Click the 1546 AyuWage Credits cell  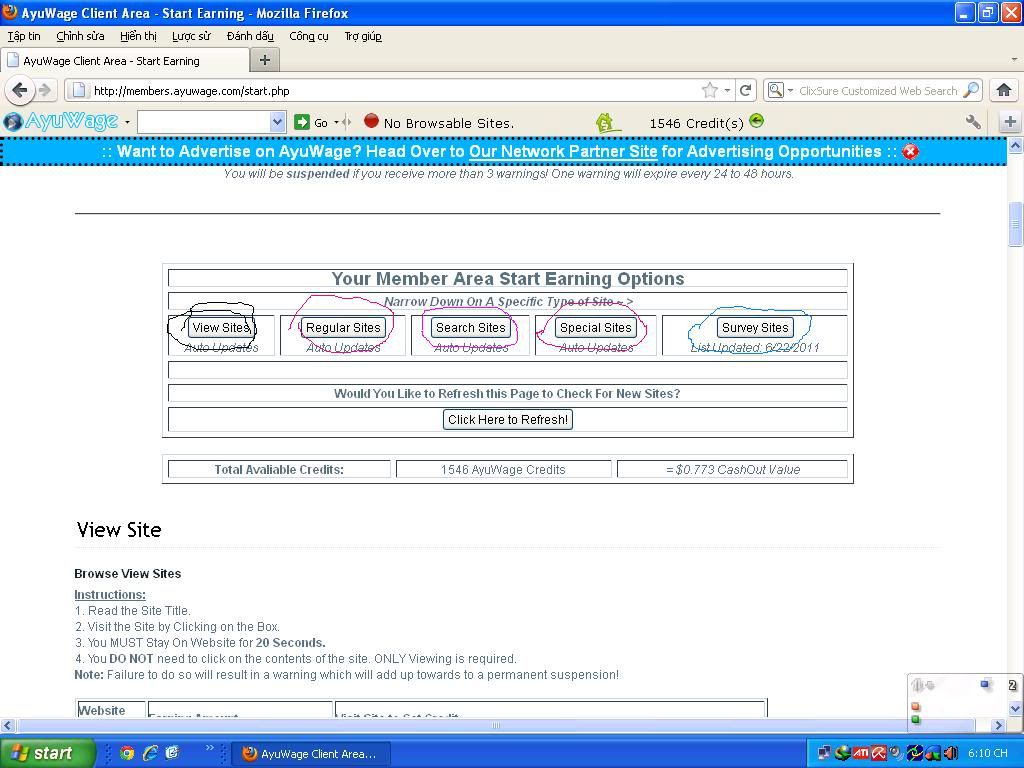point(503,470)
